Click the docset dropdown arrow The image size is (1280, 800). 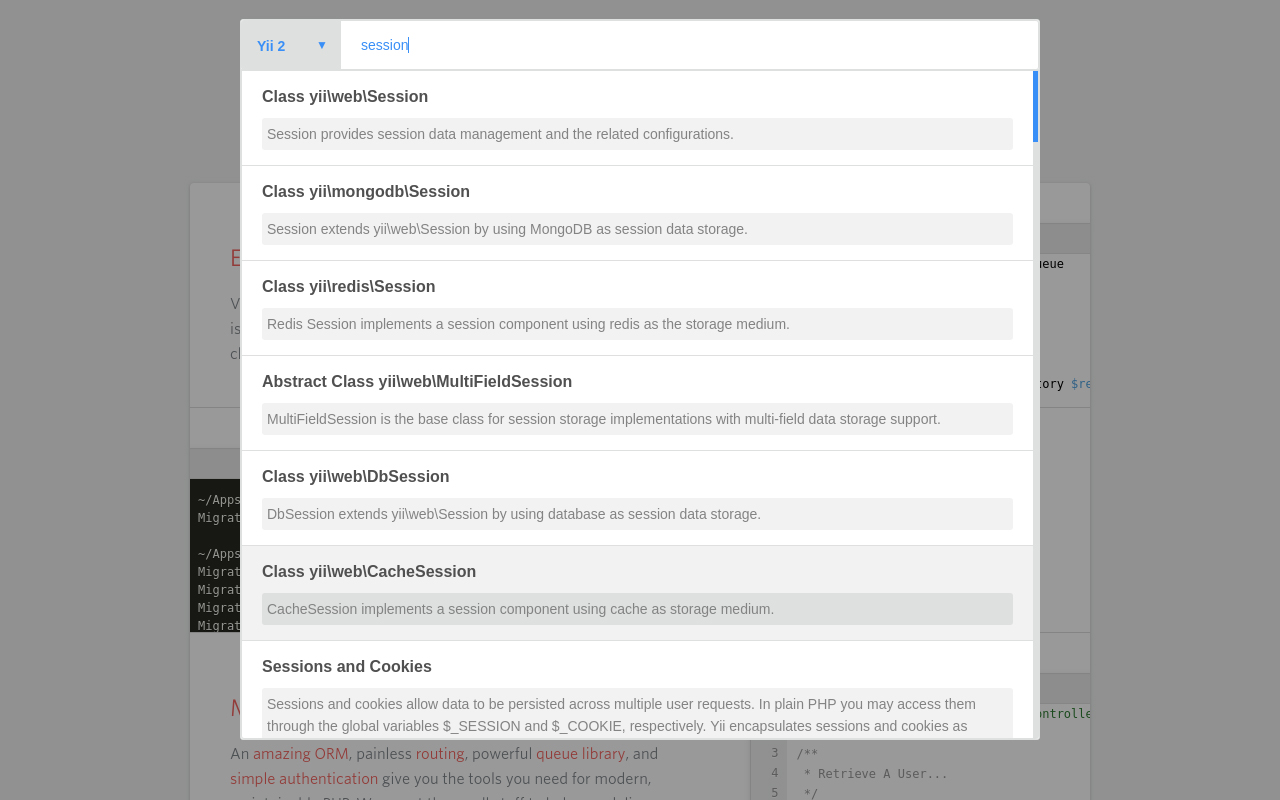[x=322, y=45]
